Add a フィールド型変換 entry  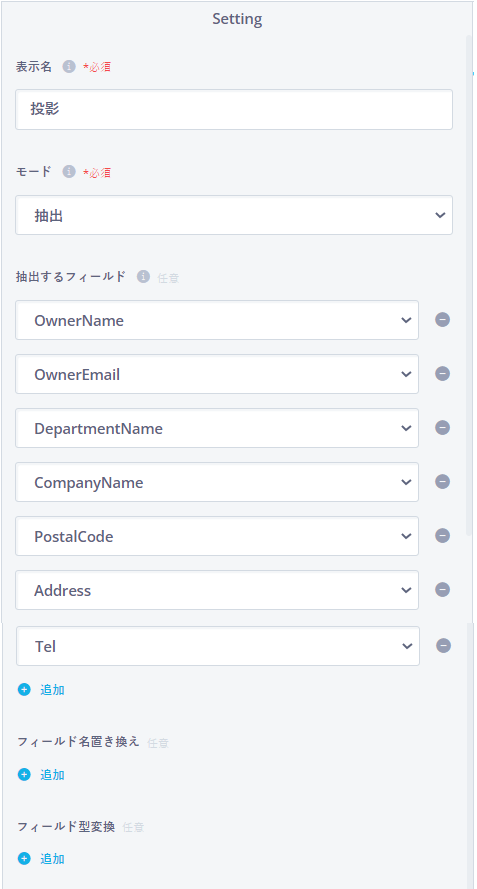(x=41, y=859)
